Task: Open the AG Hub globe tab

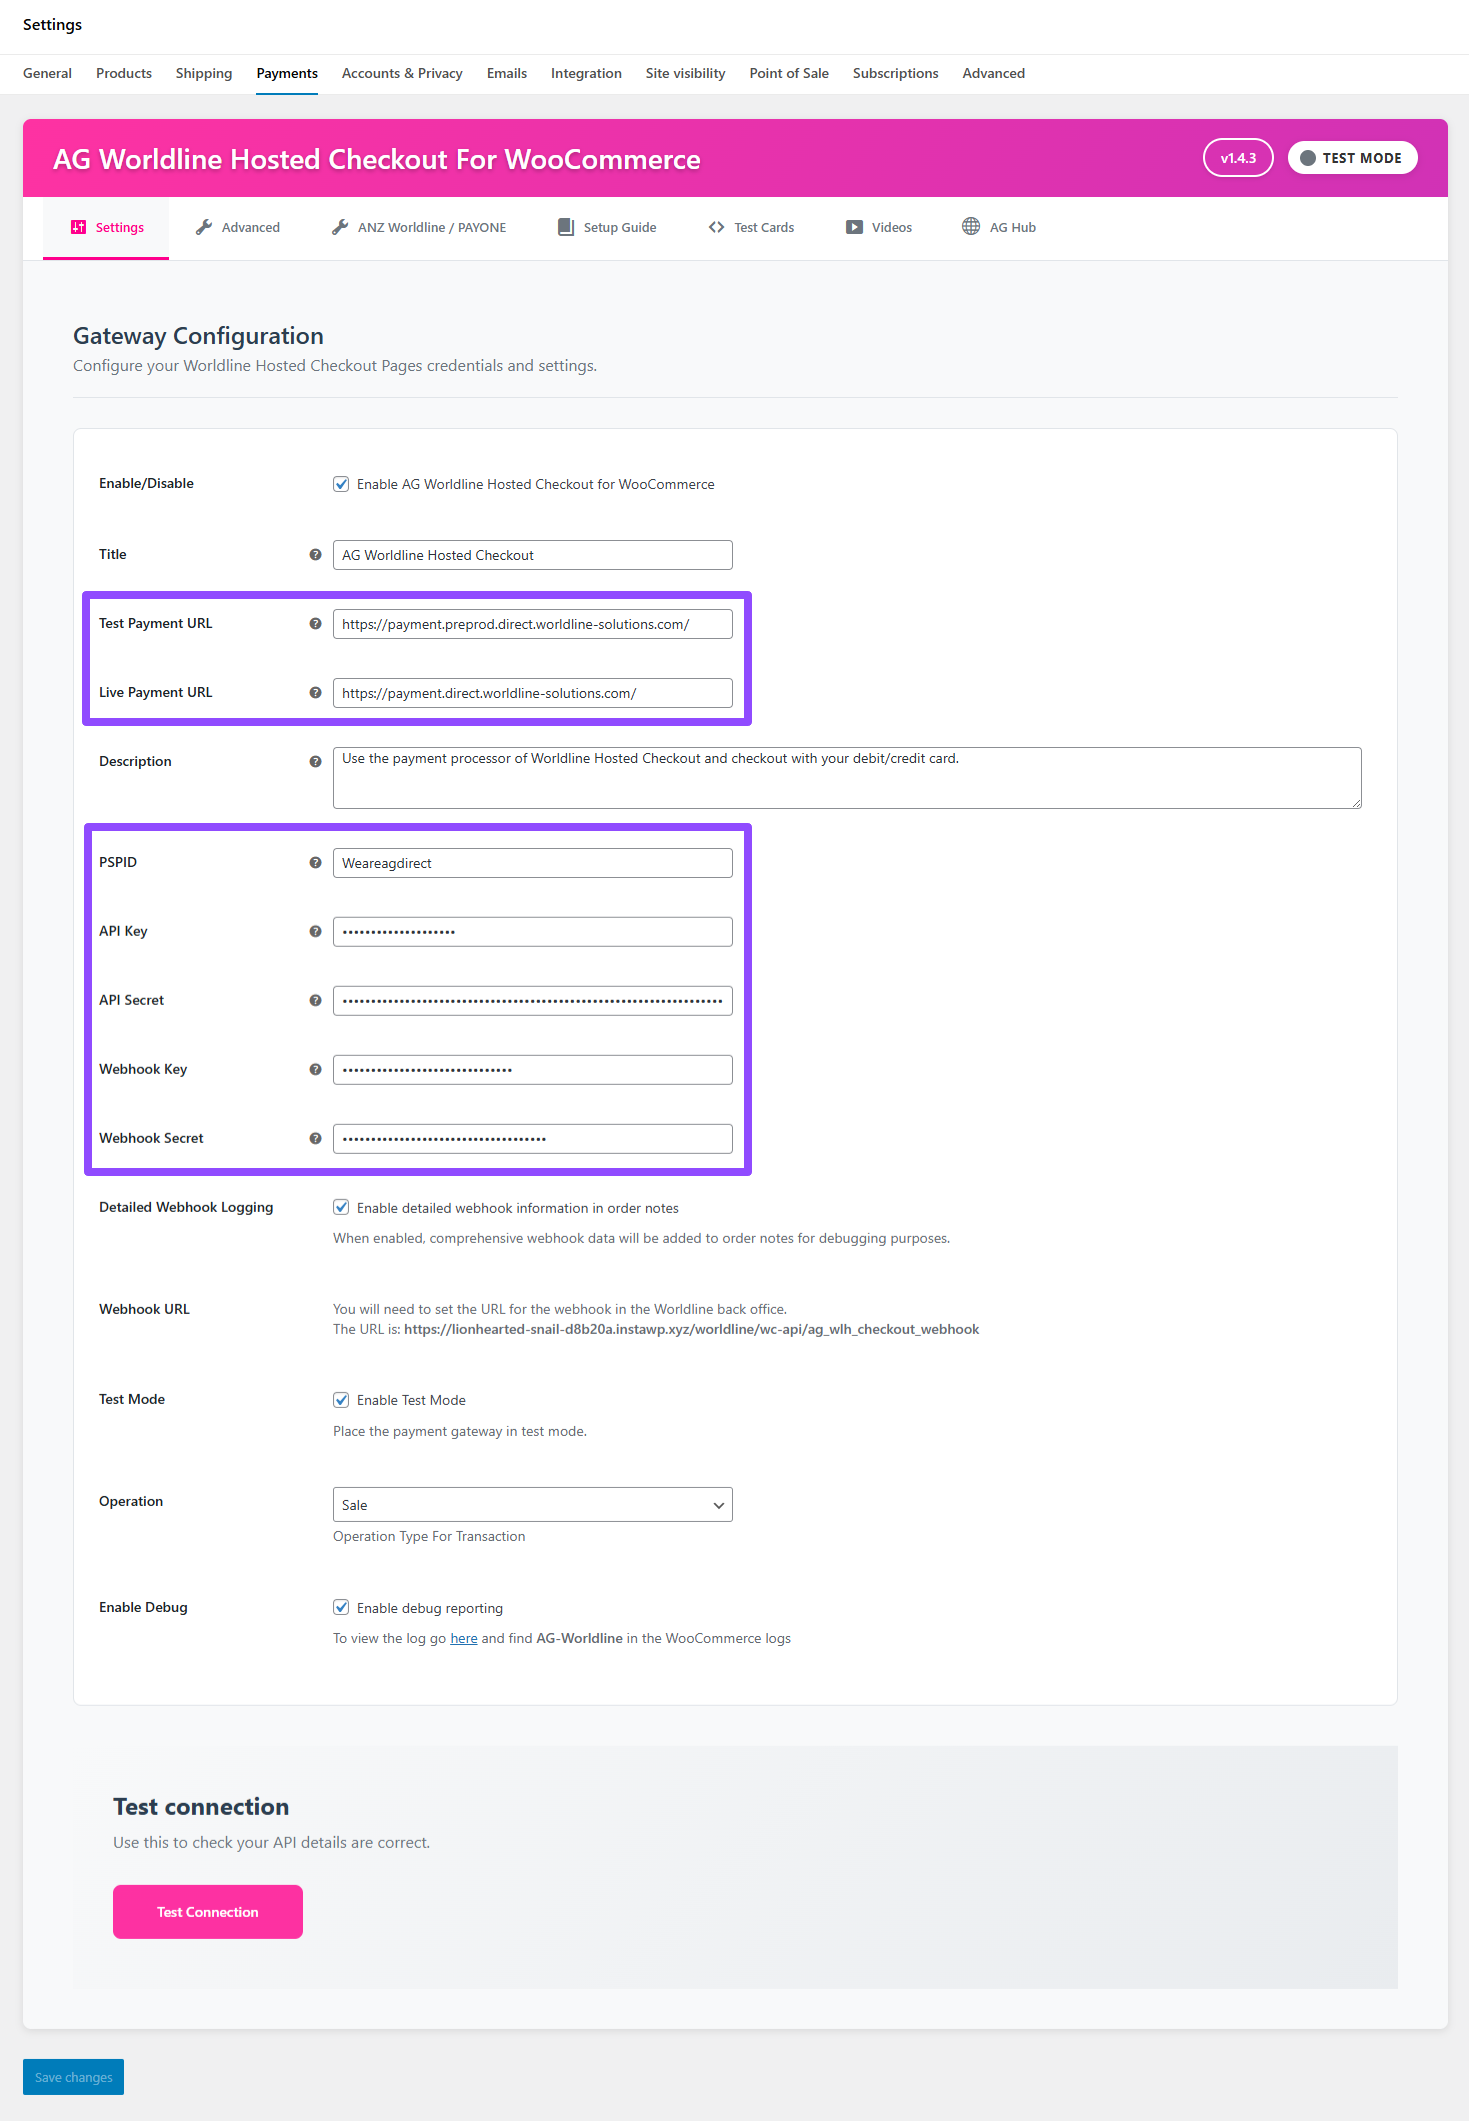Action: 998,228
